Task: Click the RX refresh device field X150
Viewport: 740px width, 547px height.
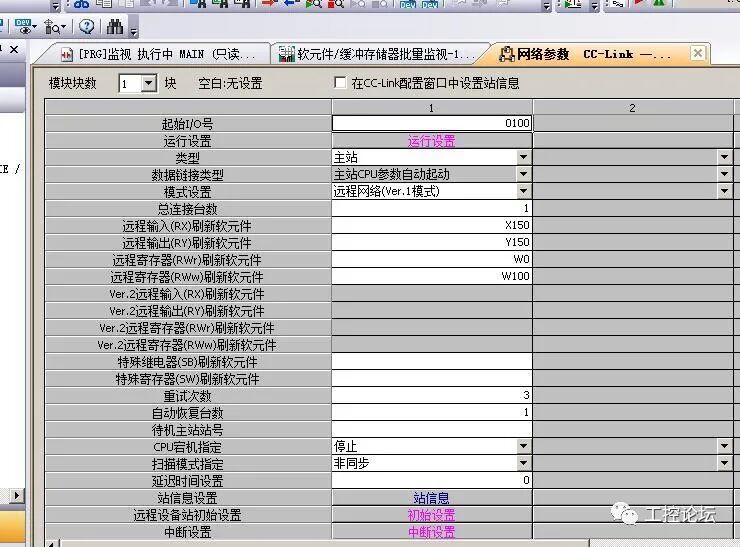Action: 432,225
